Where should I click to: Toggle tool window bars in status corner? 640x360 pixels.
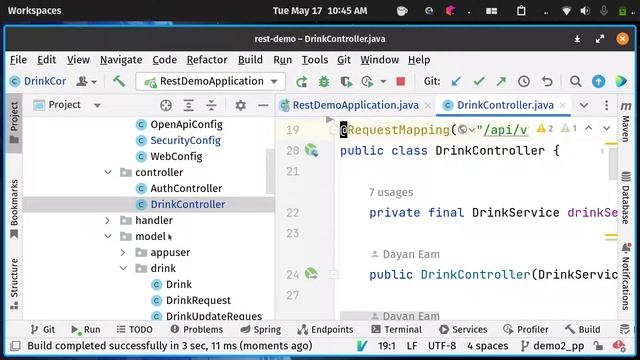point(16,346)
